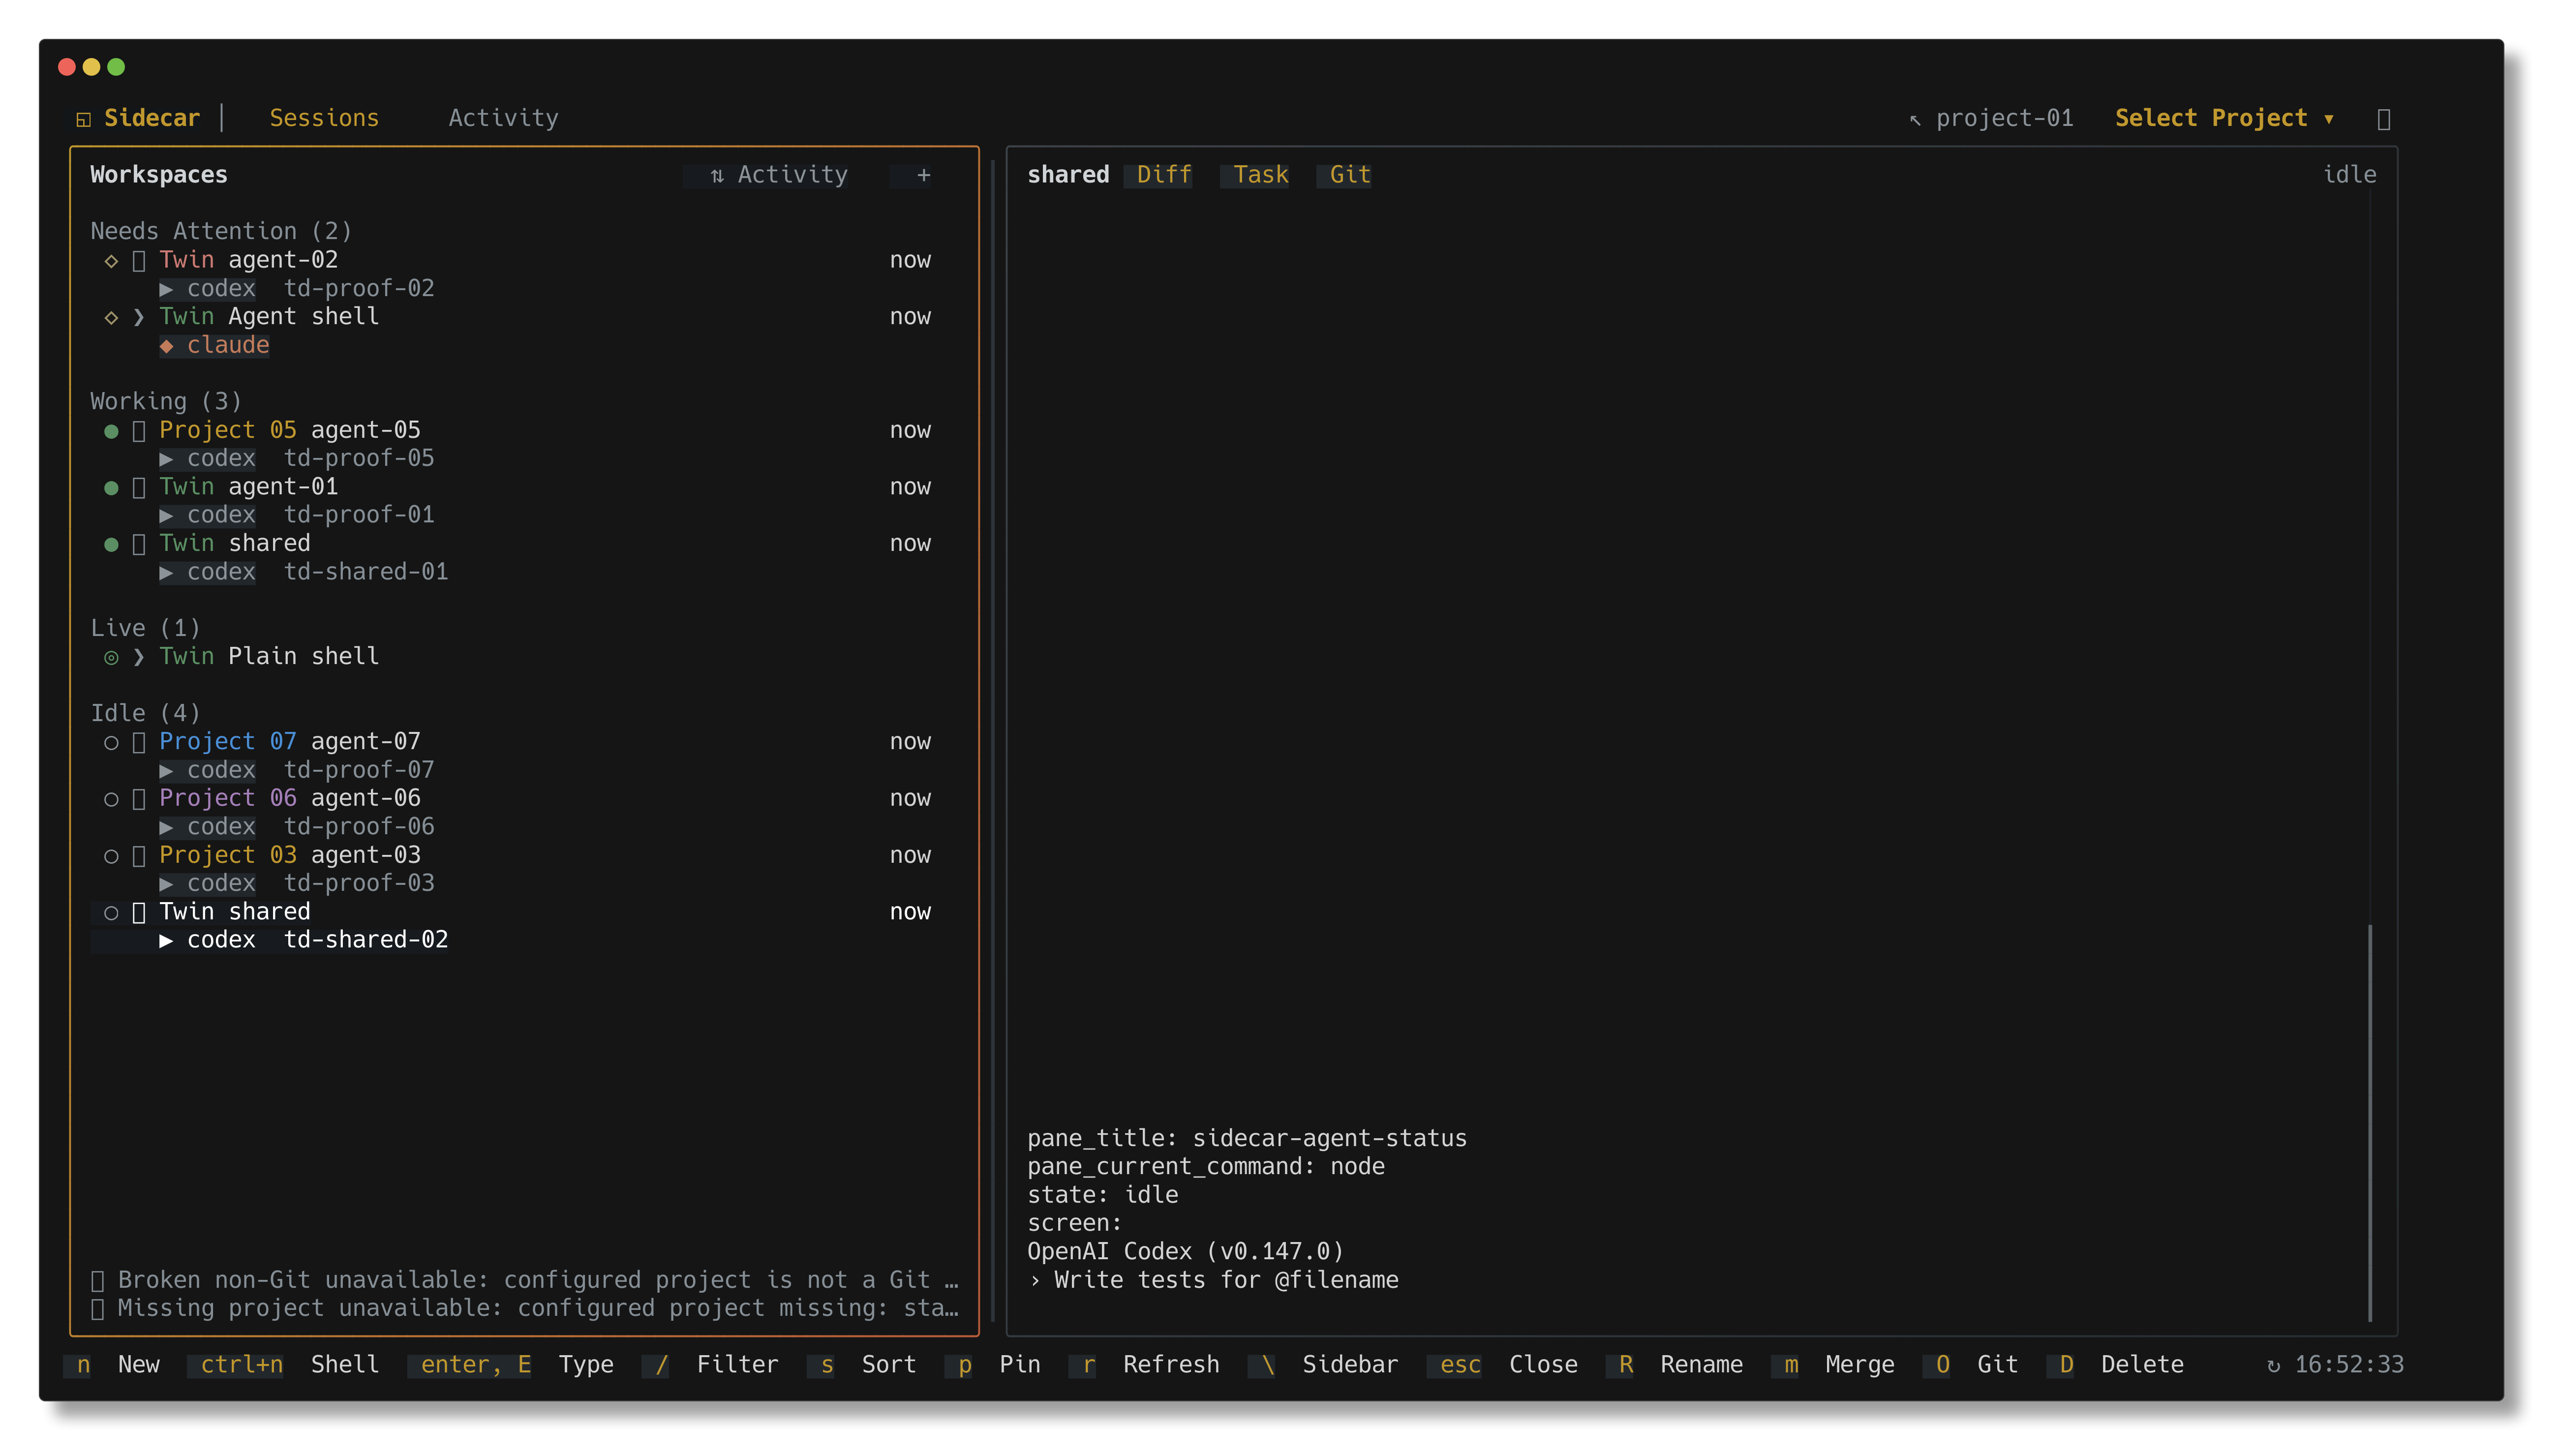Click the idle status label in preview header
This screenshot has height=1456, width=2559.
(x=2349, y=175)
